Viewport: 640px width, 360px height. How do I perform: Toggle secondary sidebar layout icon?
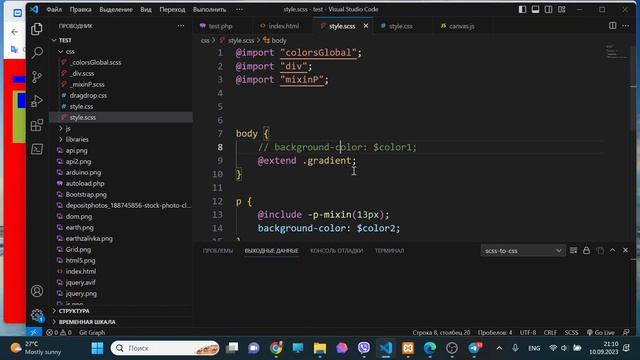[x=549, y=9]
